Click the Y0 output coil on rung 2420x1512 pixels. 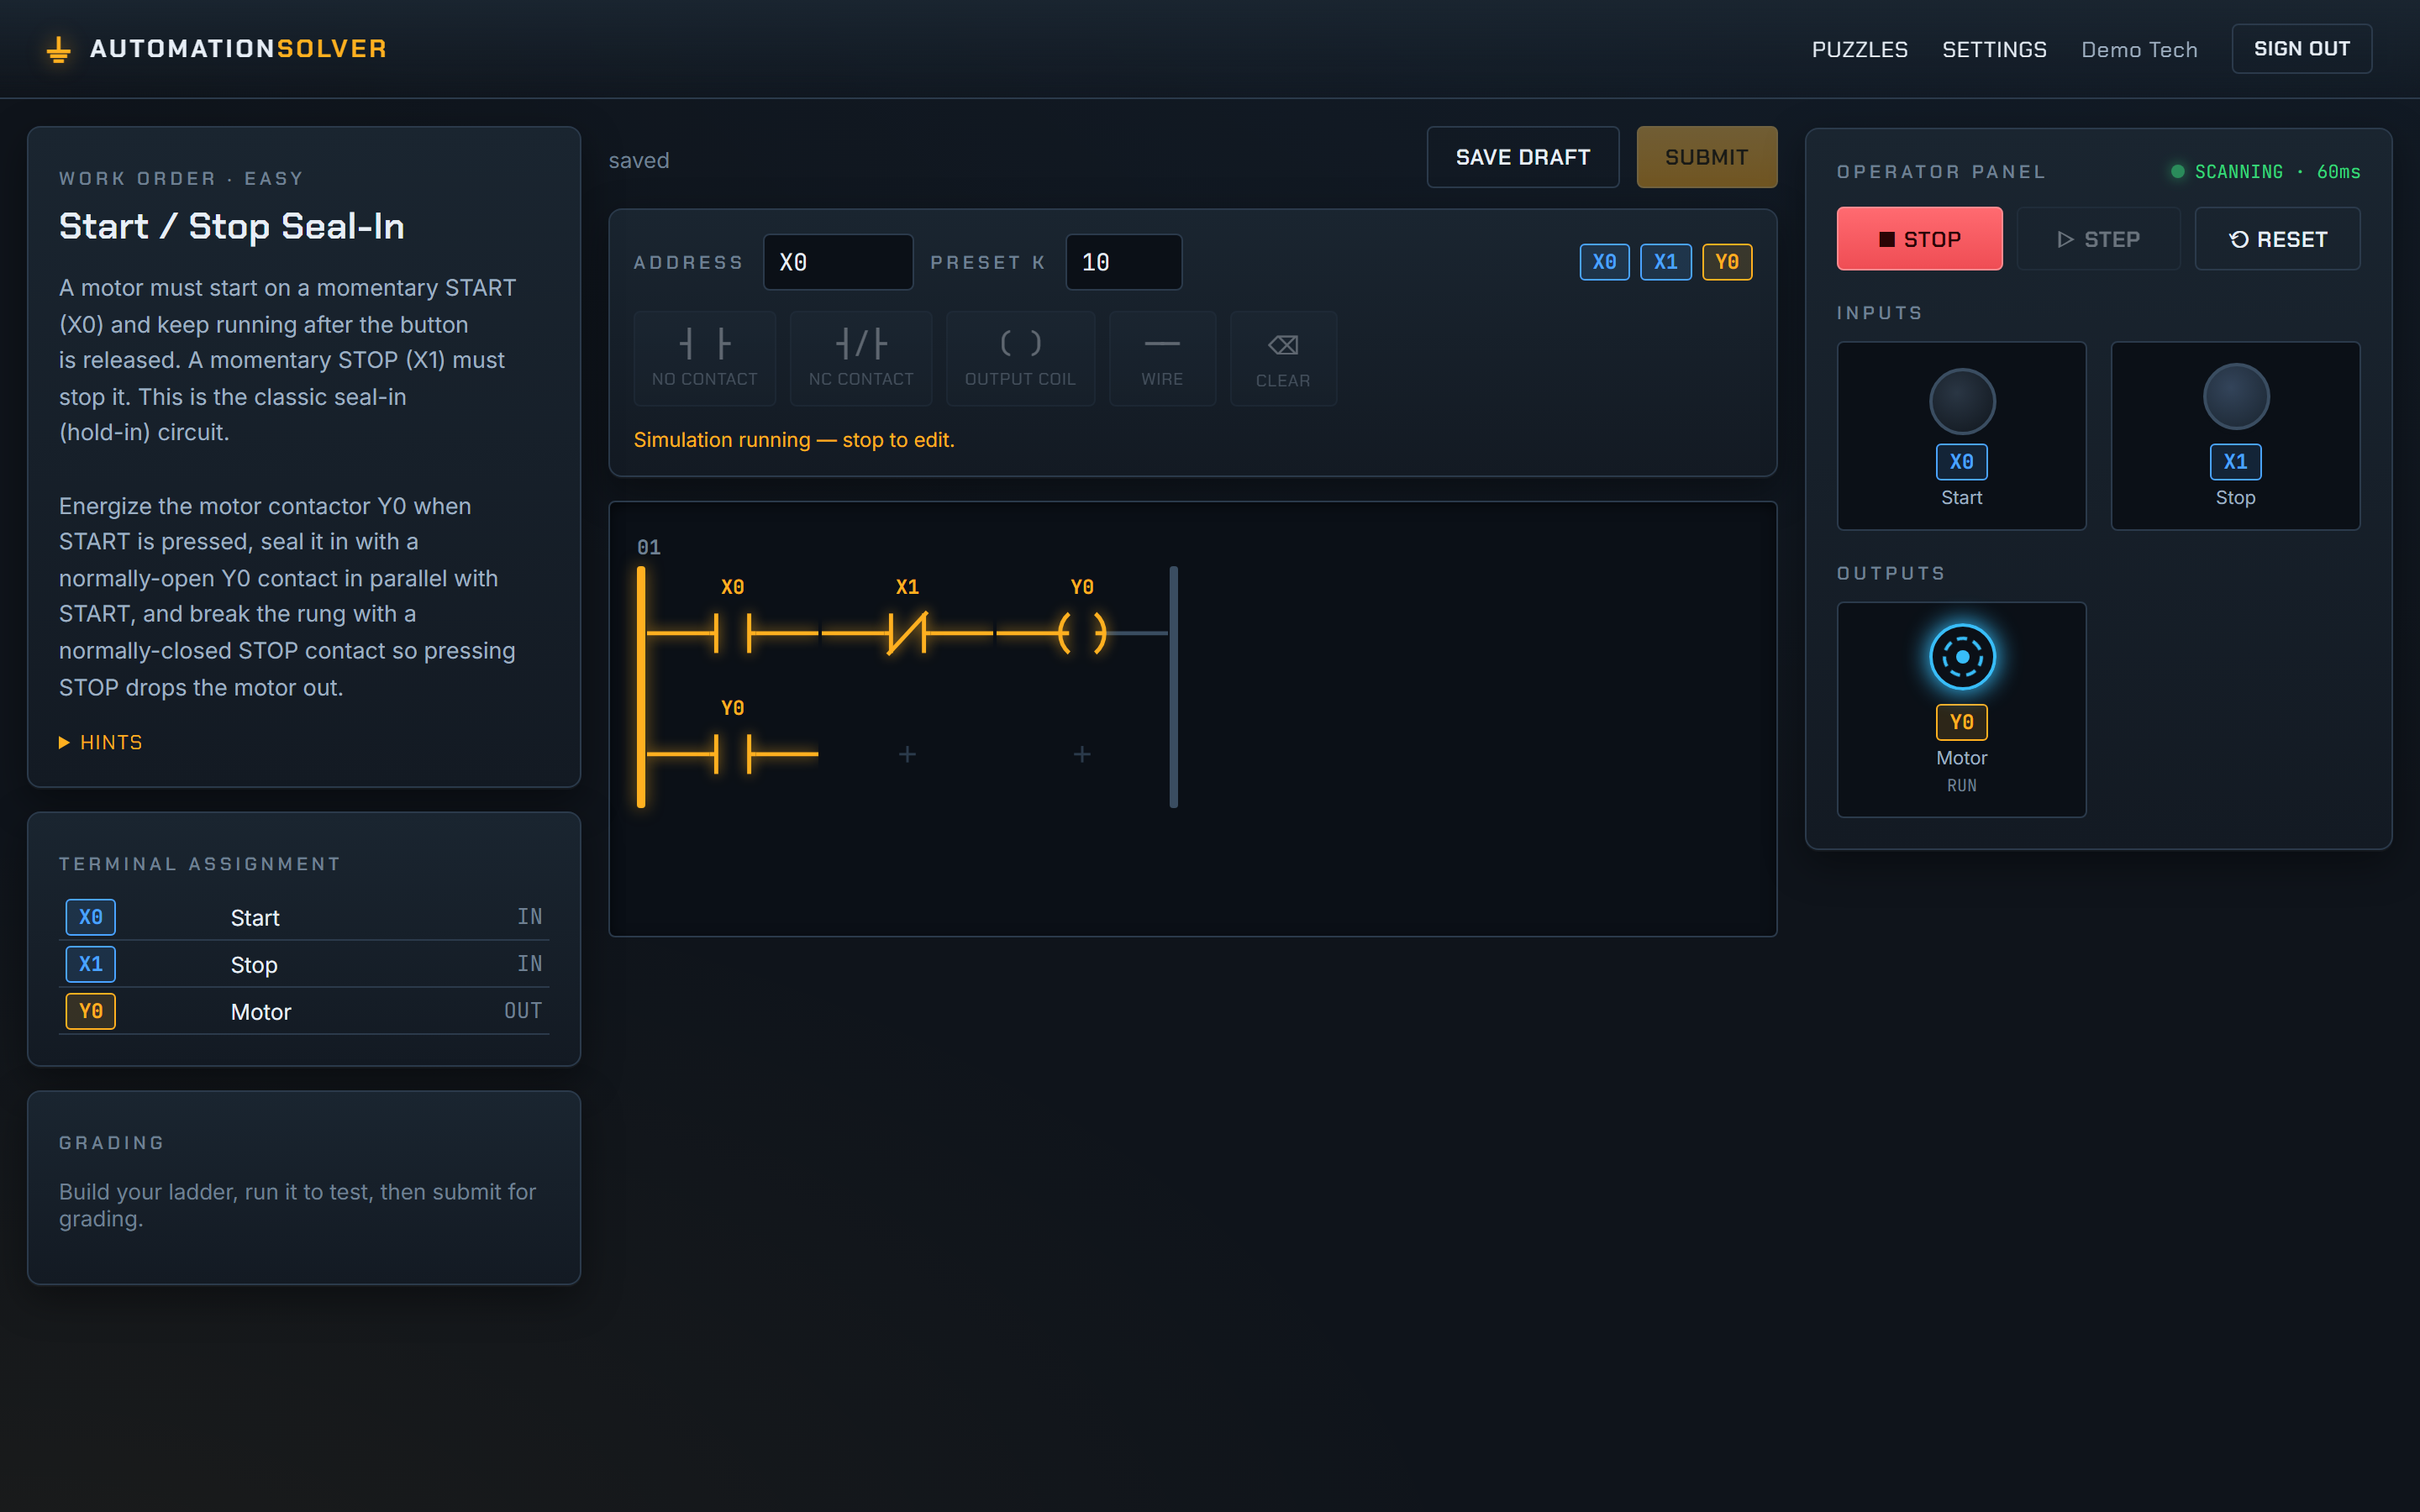click(x=1082, y=633)
